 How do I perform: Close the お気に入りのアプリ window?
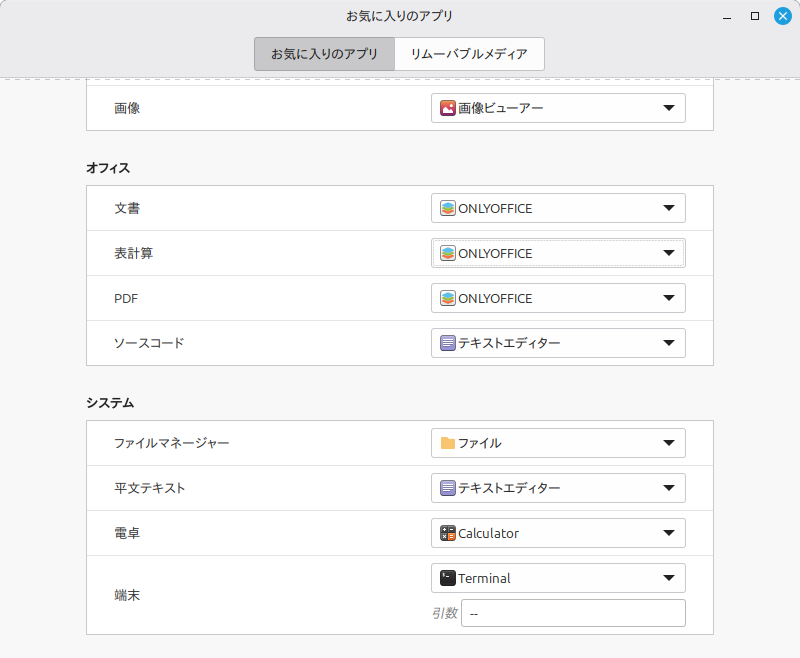point(782,16)
